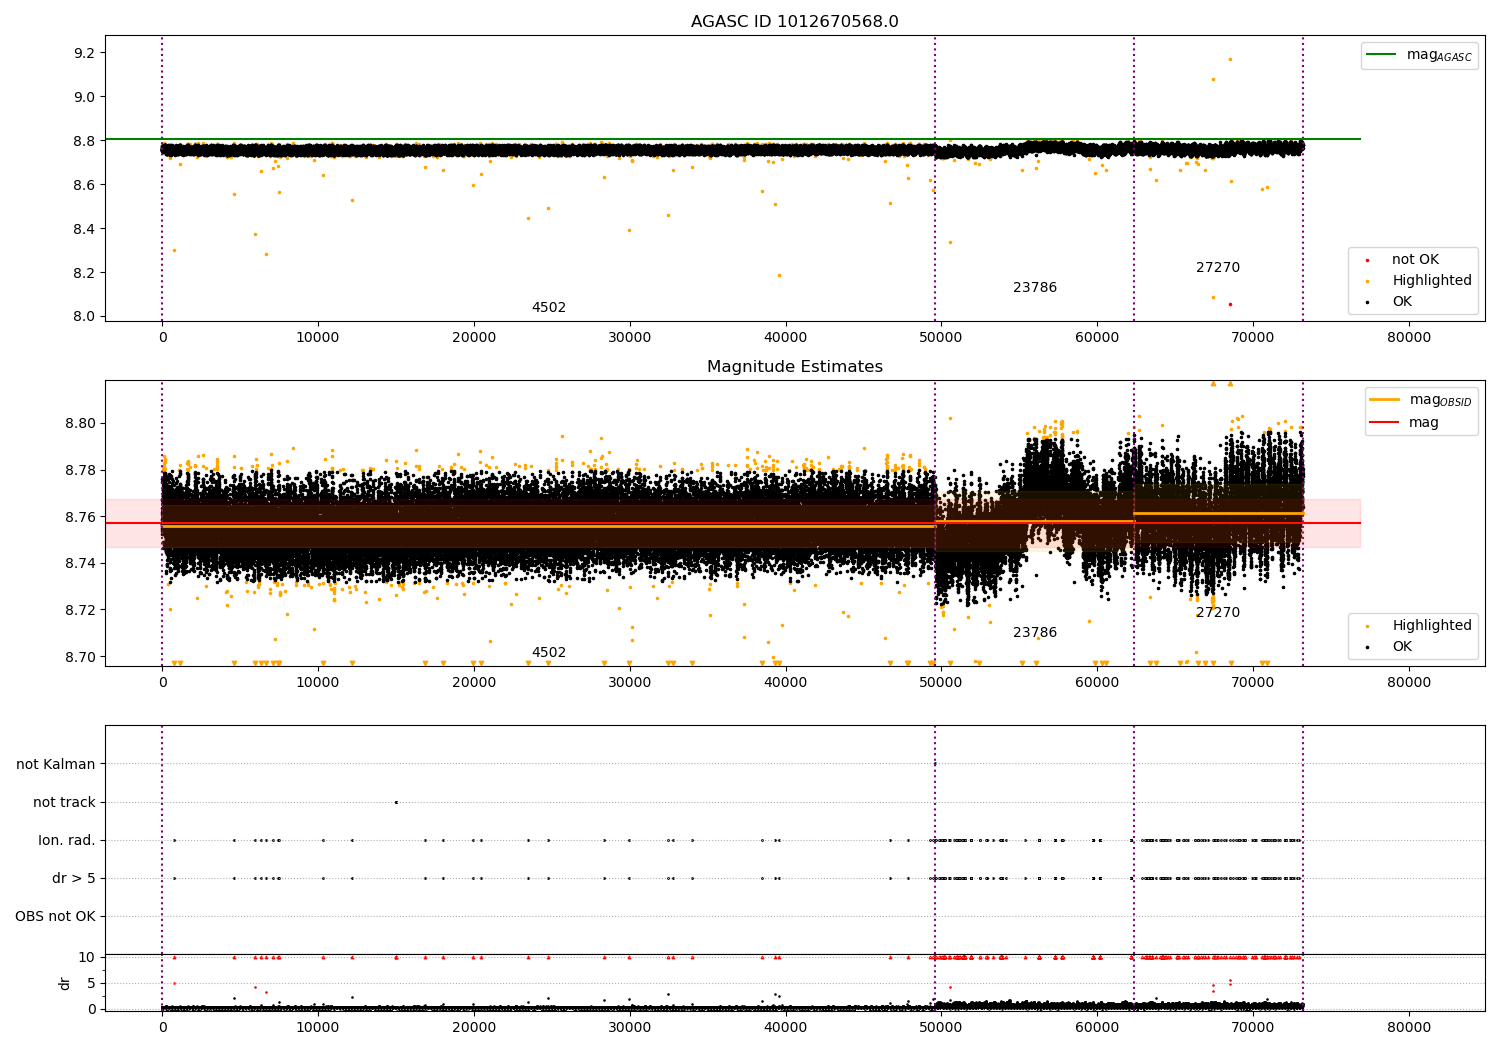Viewport: 1500px width, 1050px height.
Task: Click the title 'AGASC ID 1012670568.0'
Action: (x=794, y=22)
